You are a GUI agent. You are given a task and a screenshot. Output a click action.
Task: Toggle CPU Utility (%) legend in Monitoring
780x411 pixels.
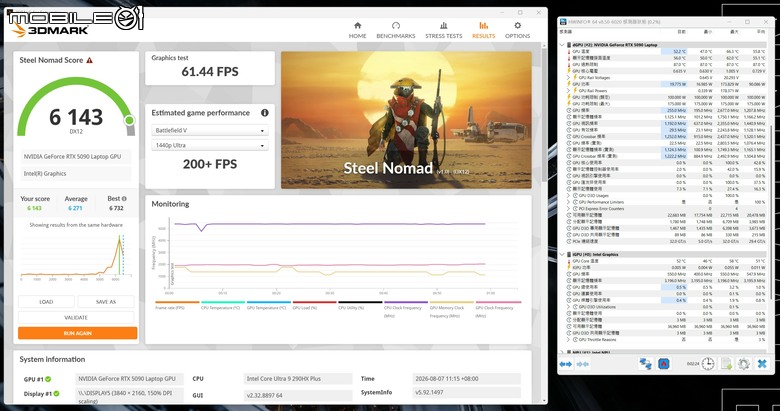point(360,305)
